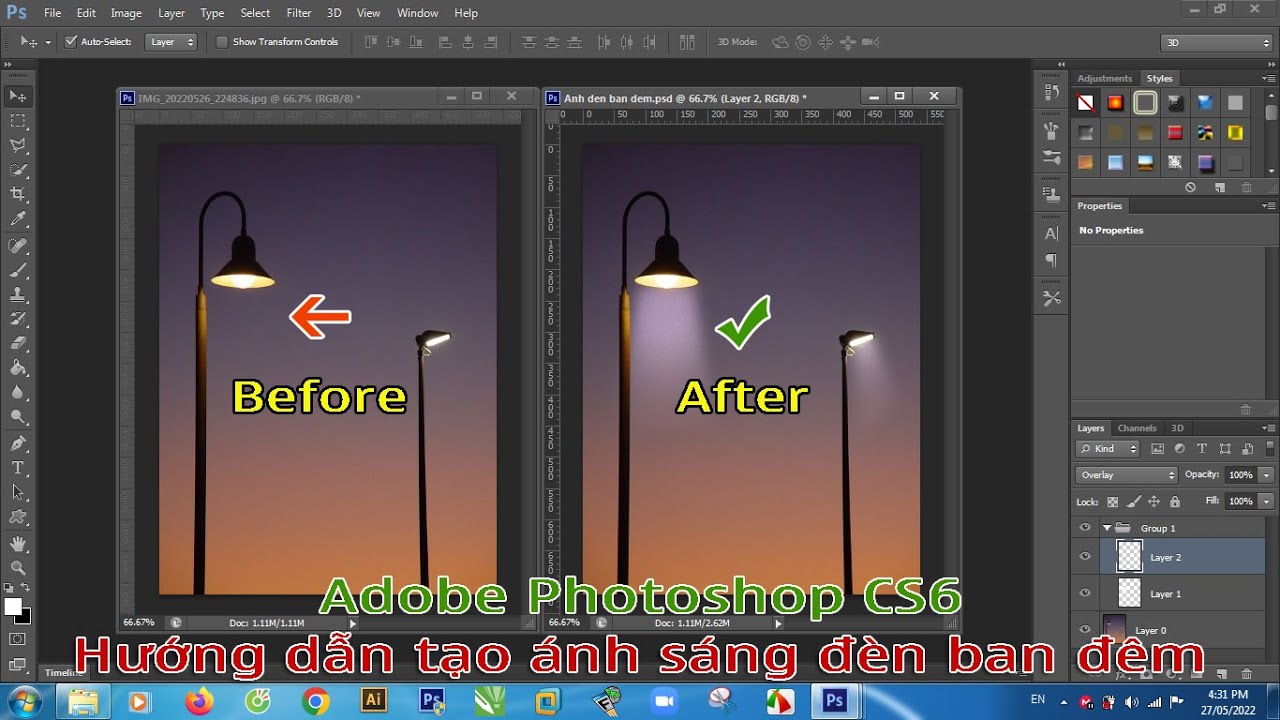Screen dimensions: 1280x720
Task: Switch to the 3D tab in Layers panel
Action: (x=1177, y=428)
